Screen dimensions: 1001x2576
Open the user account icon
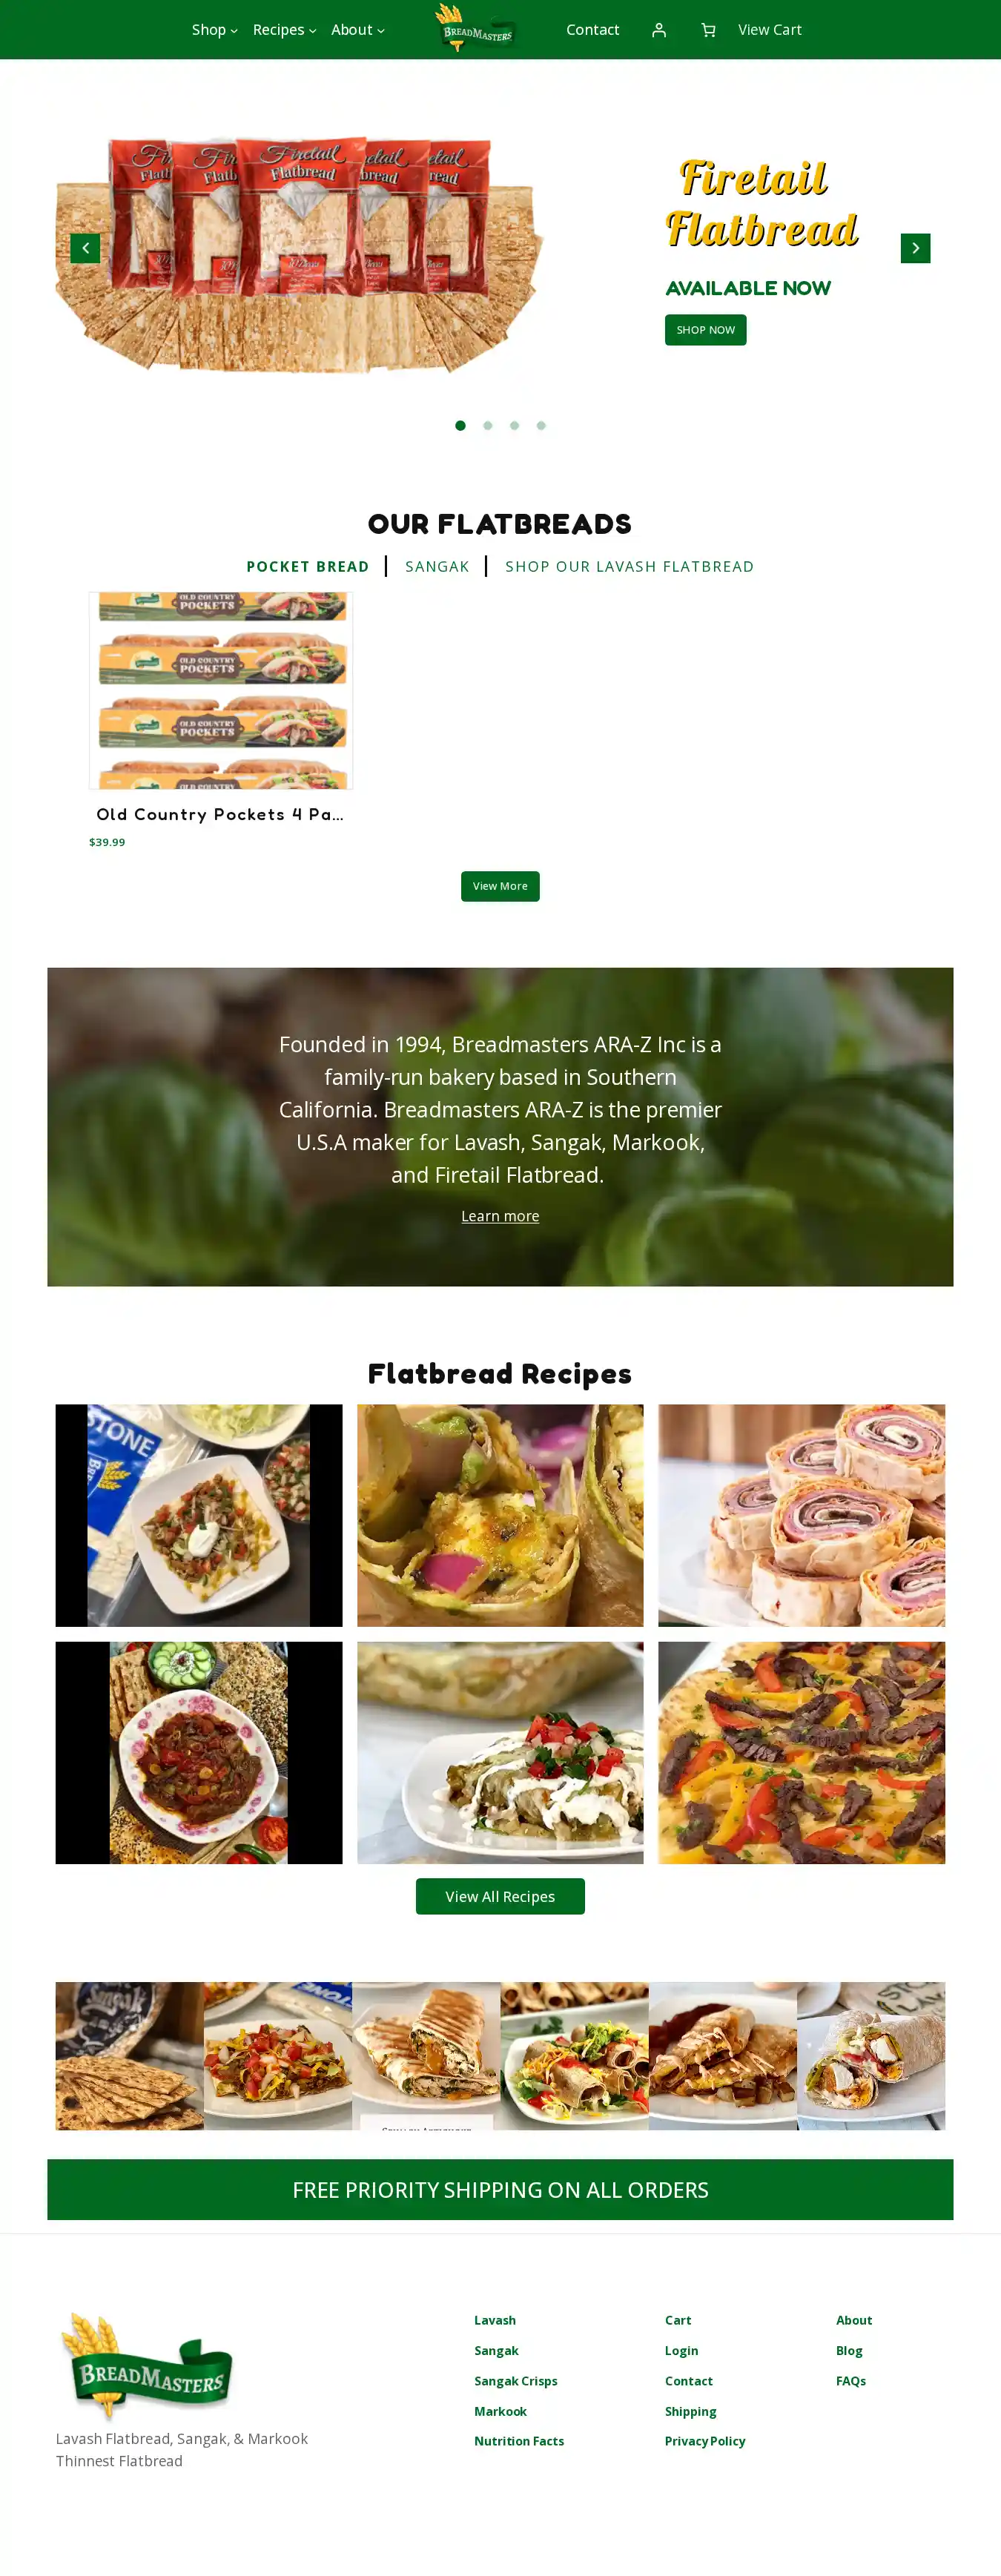(658, 30)
